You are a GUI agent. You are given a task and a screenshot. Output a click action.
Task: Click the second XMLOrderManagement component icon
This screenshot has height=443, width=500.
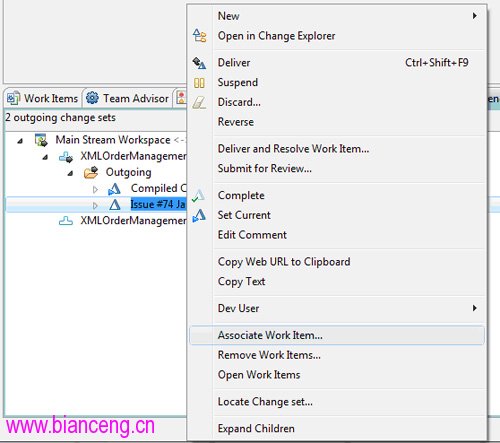pos(66,221)
